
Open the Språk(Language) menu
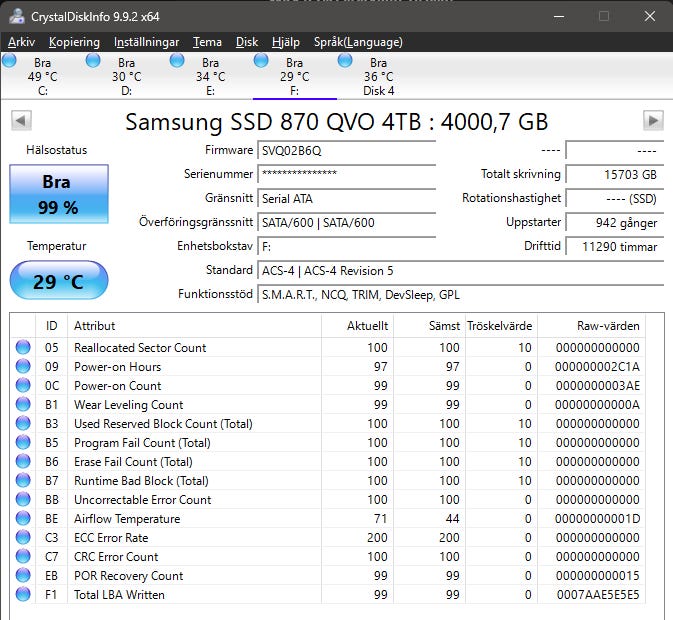(x=358, y=42)
